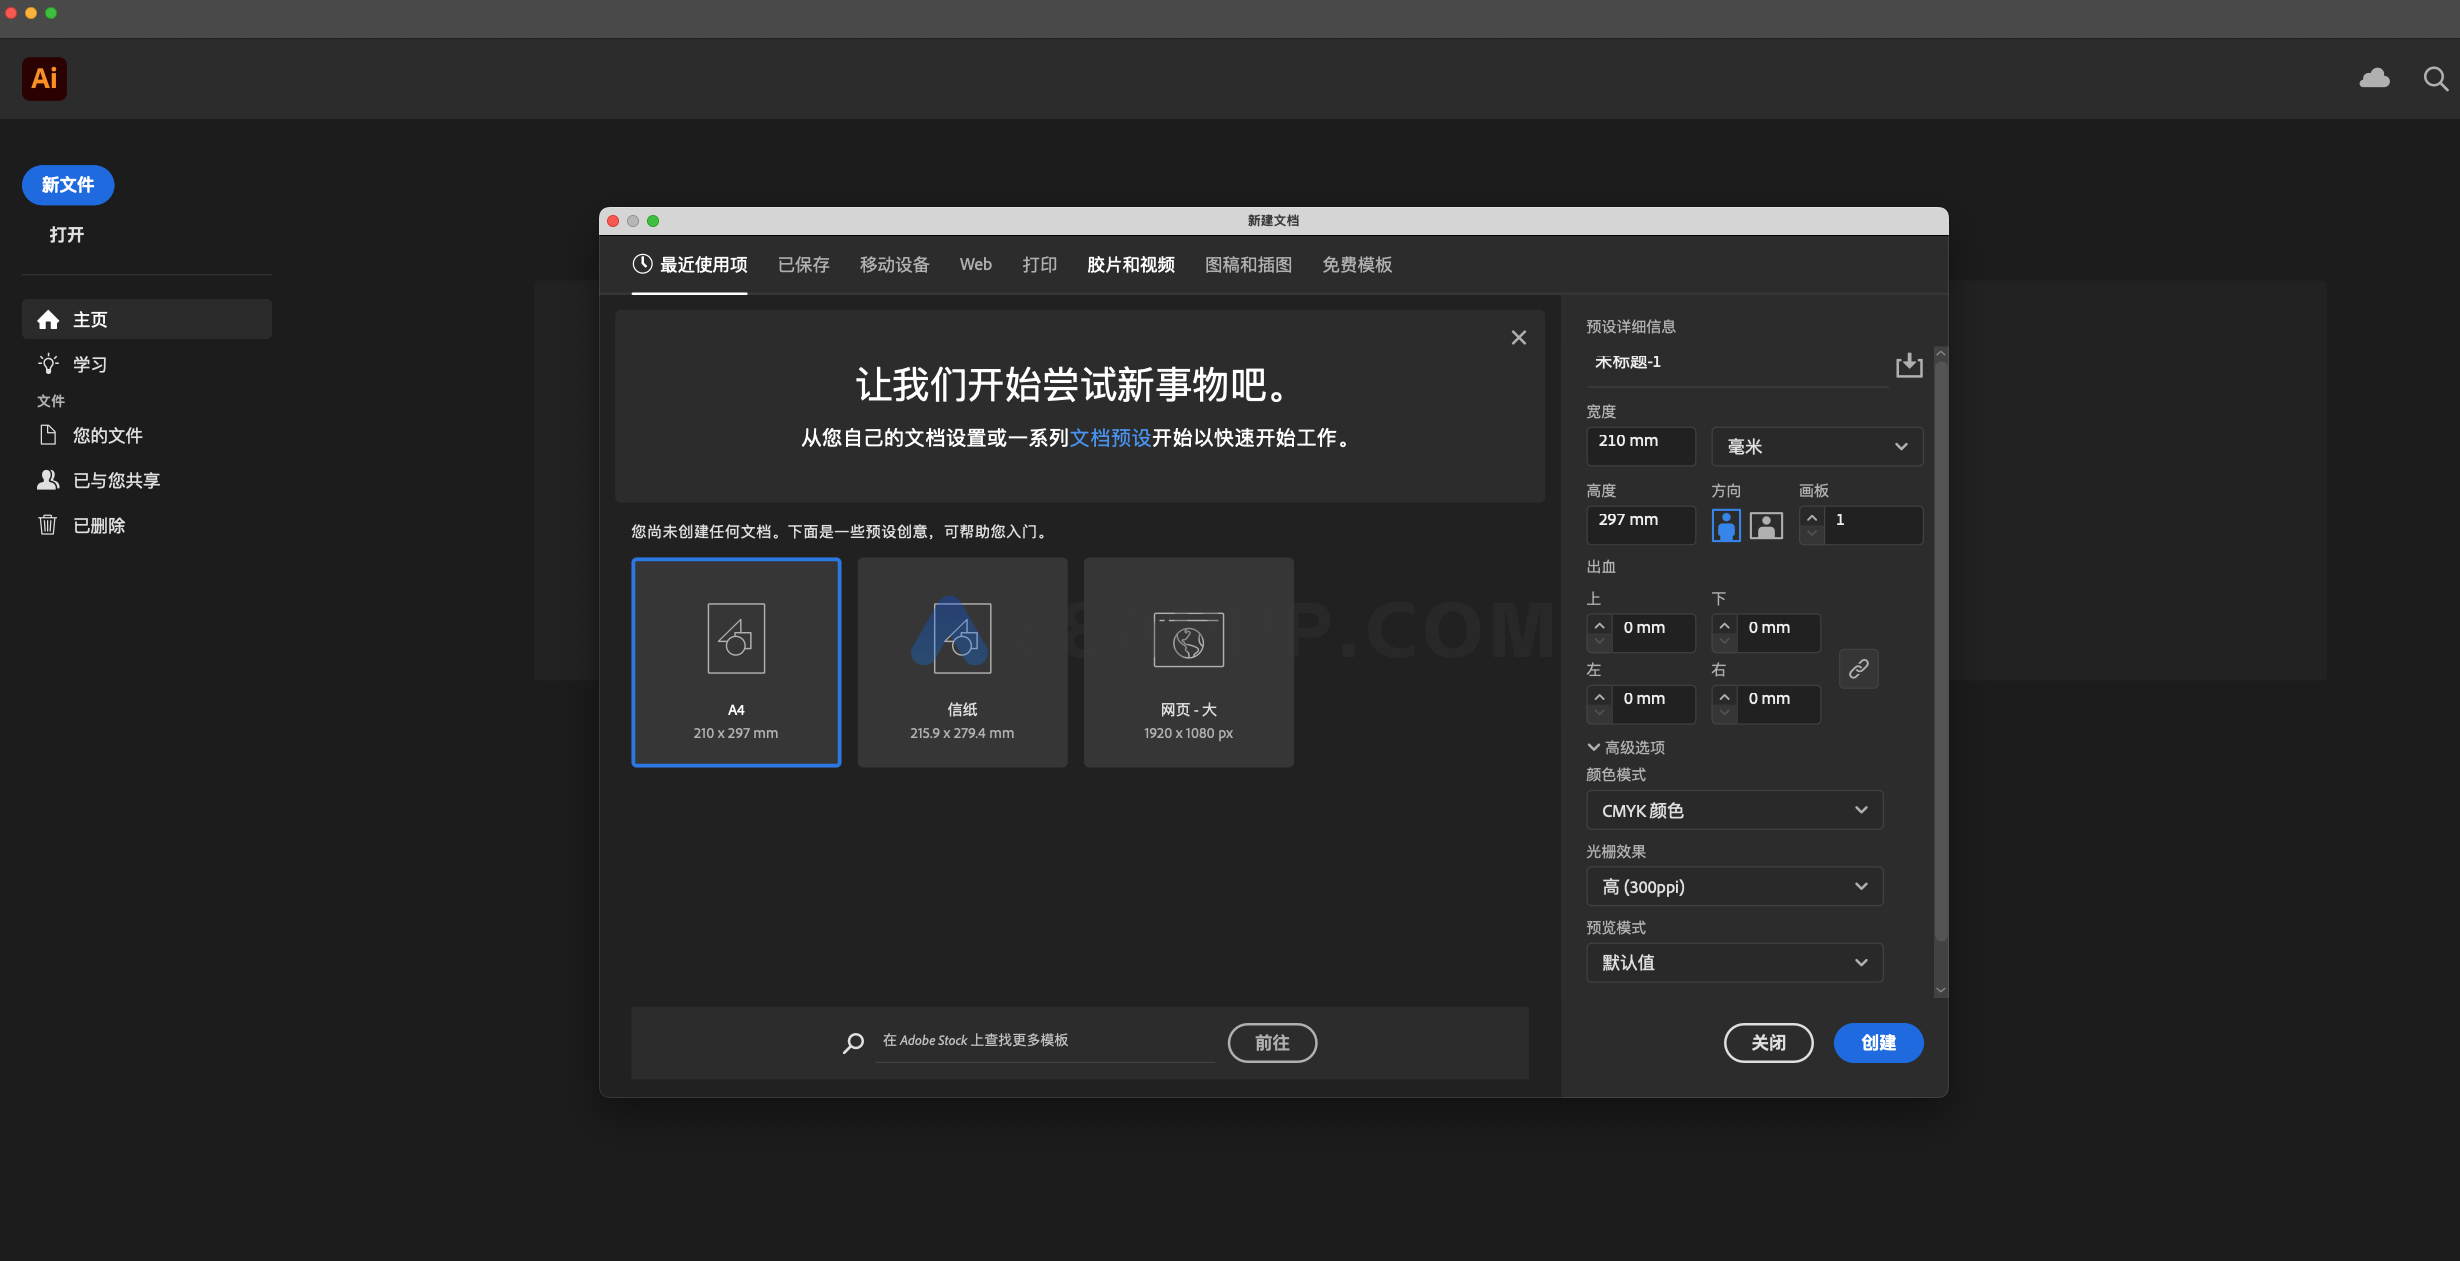Click the panel's top scroll arrow

tap(1941, 353)
